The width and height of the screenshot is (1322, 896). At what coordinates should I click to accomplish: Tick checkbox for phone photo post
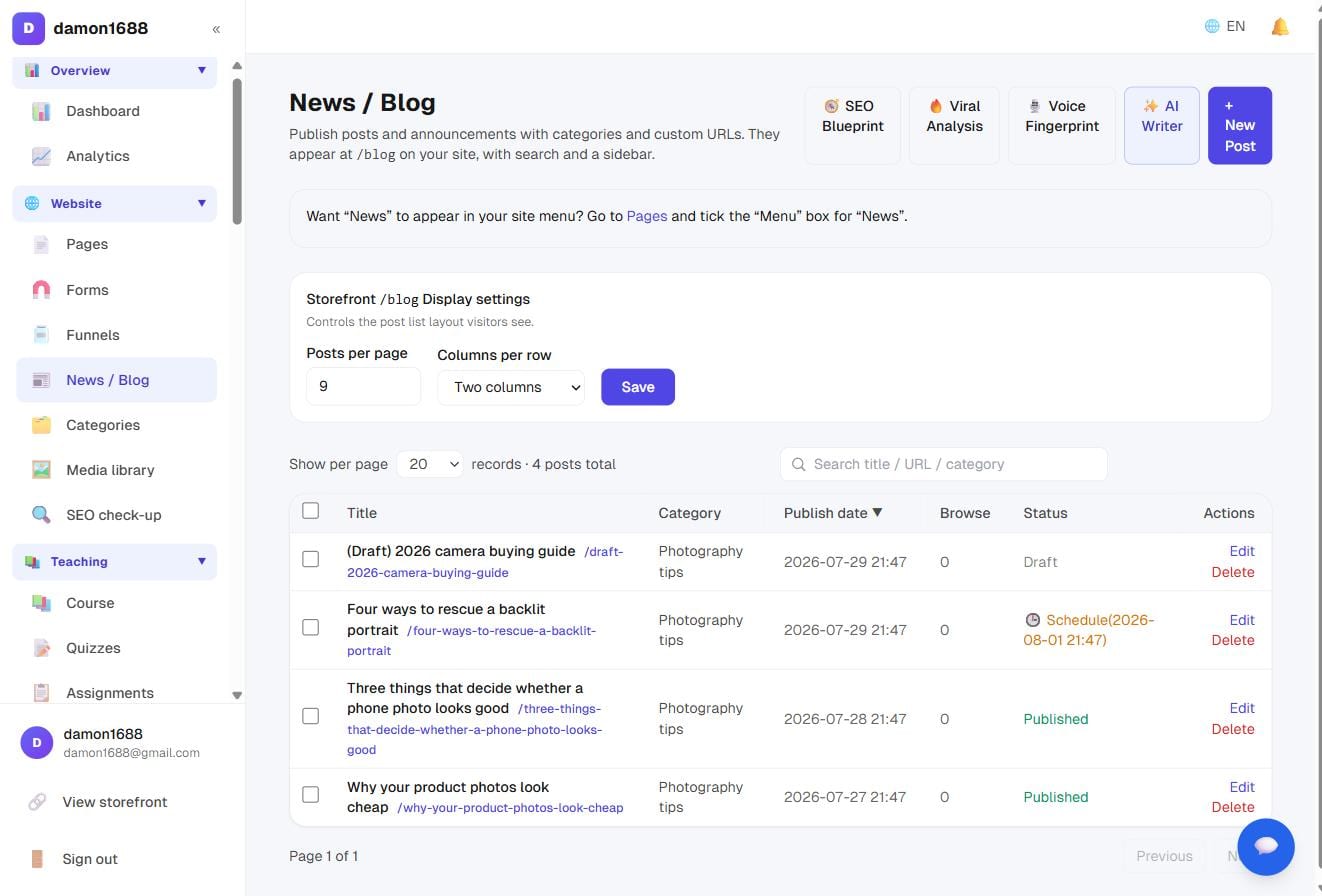[x=311, y=716]
